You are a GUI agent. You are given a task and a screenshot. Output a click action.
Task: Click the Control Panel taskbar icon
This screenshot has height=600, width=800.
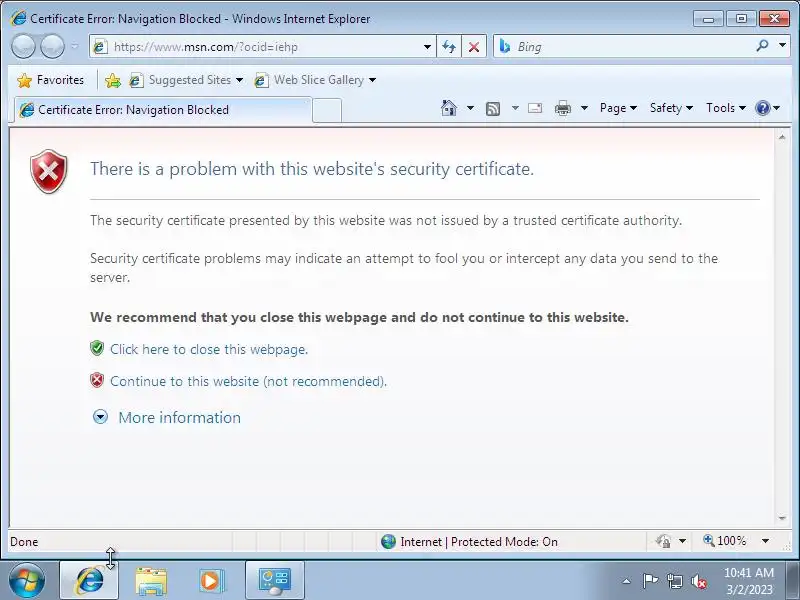coord(275,581)
